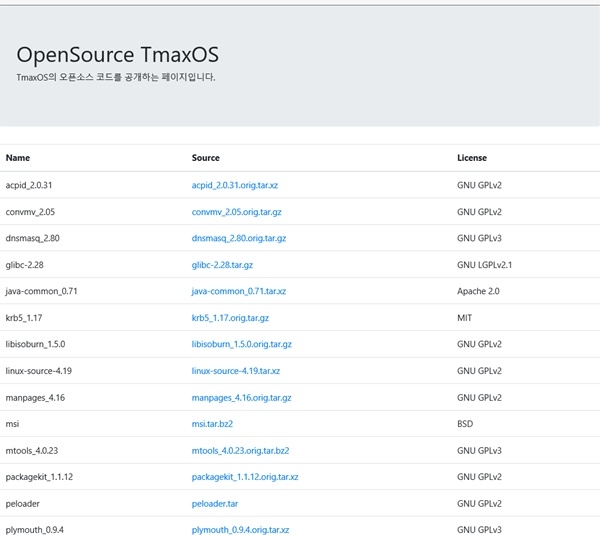Open libisoburn_1.5.0.orig.tar.gz source link

pyautogui.click(x=241, y=344)
